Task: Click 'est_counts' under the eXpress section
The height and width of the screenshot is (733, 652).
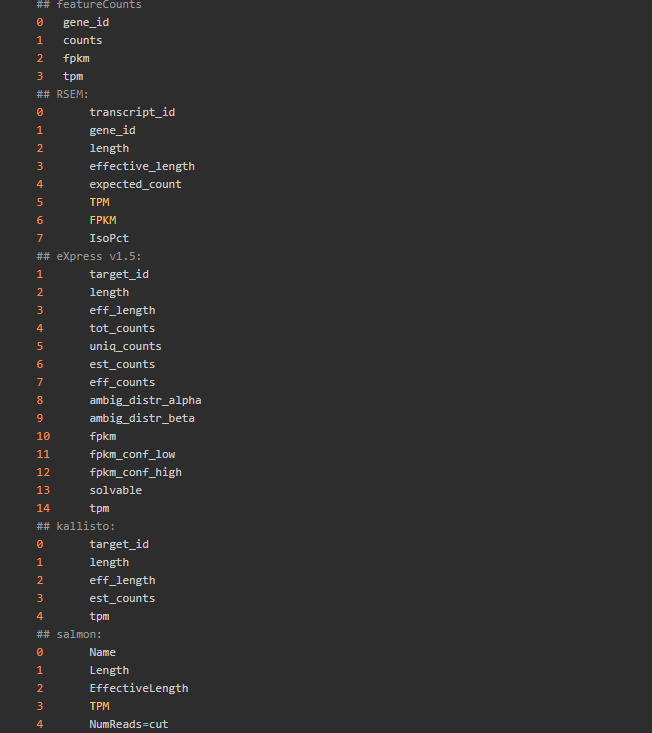Action: tap(122, 365)
